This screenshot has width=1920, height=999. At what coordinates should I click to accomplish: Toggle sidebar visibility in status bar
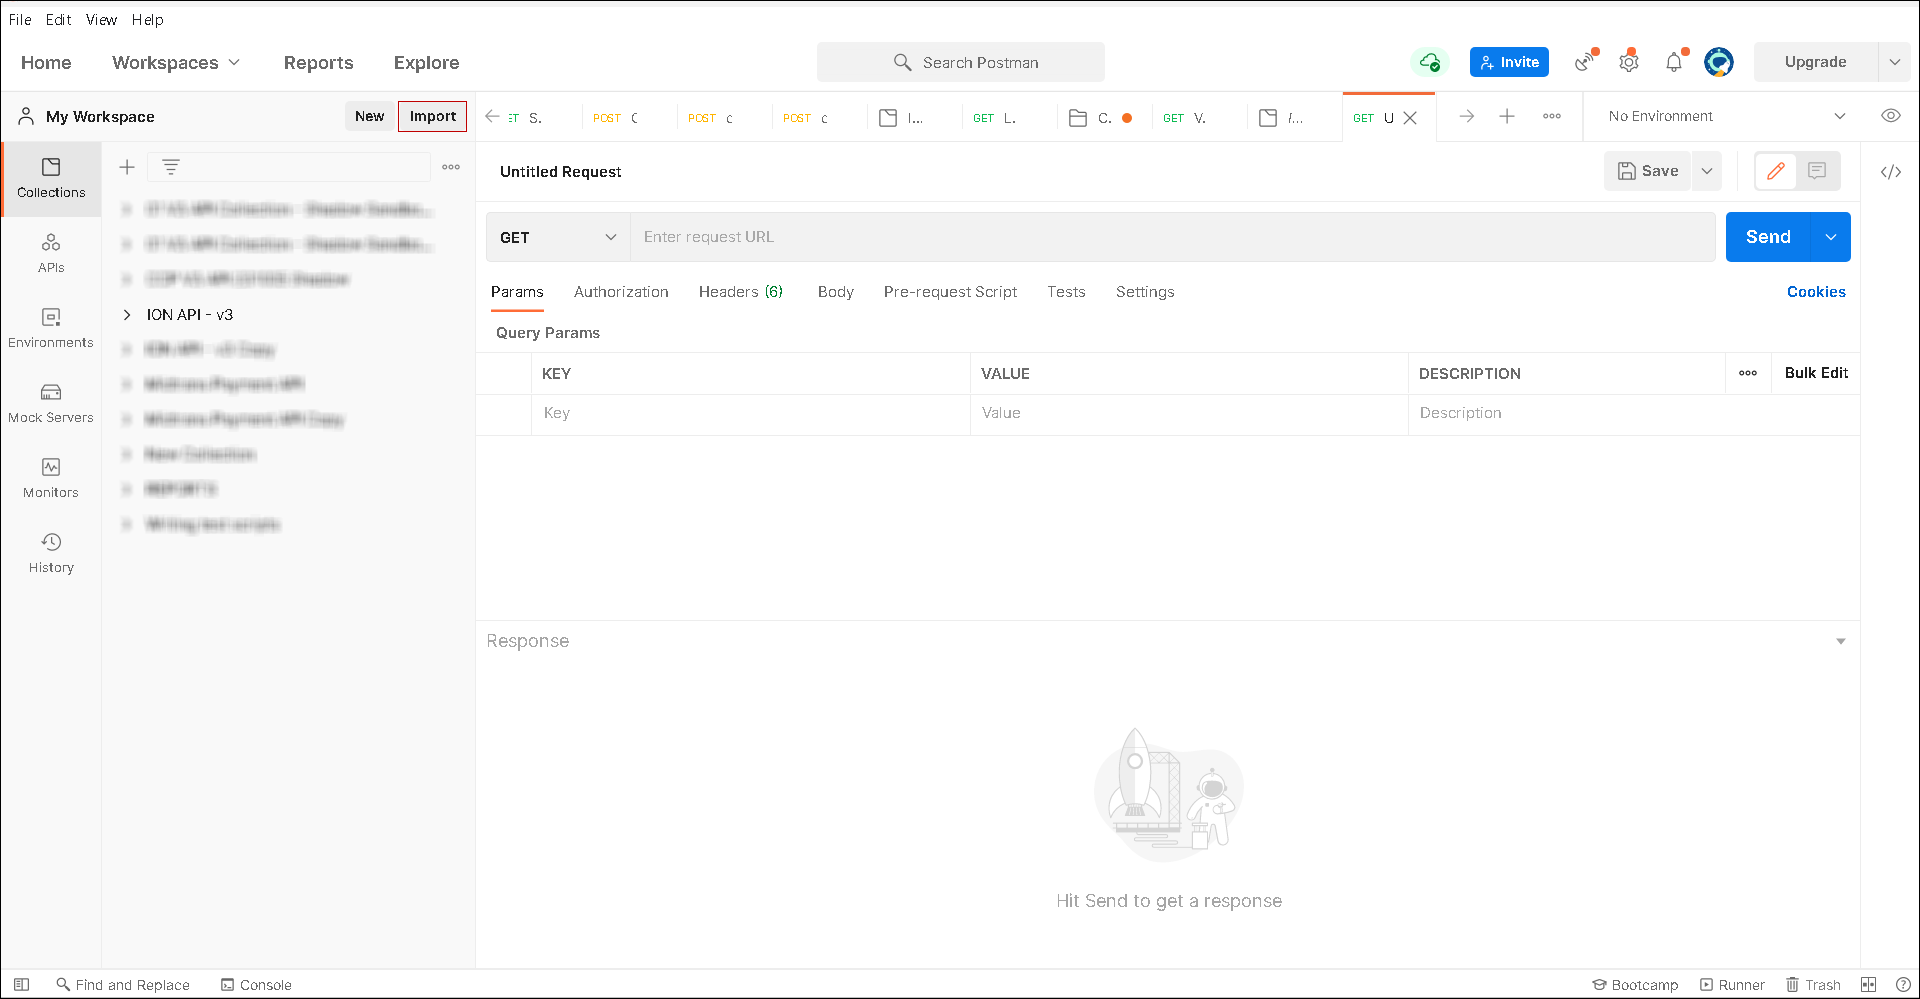tap(21, 985)
